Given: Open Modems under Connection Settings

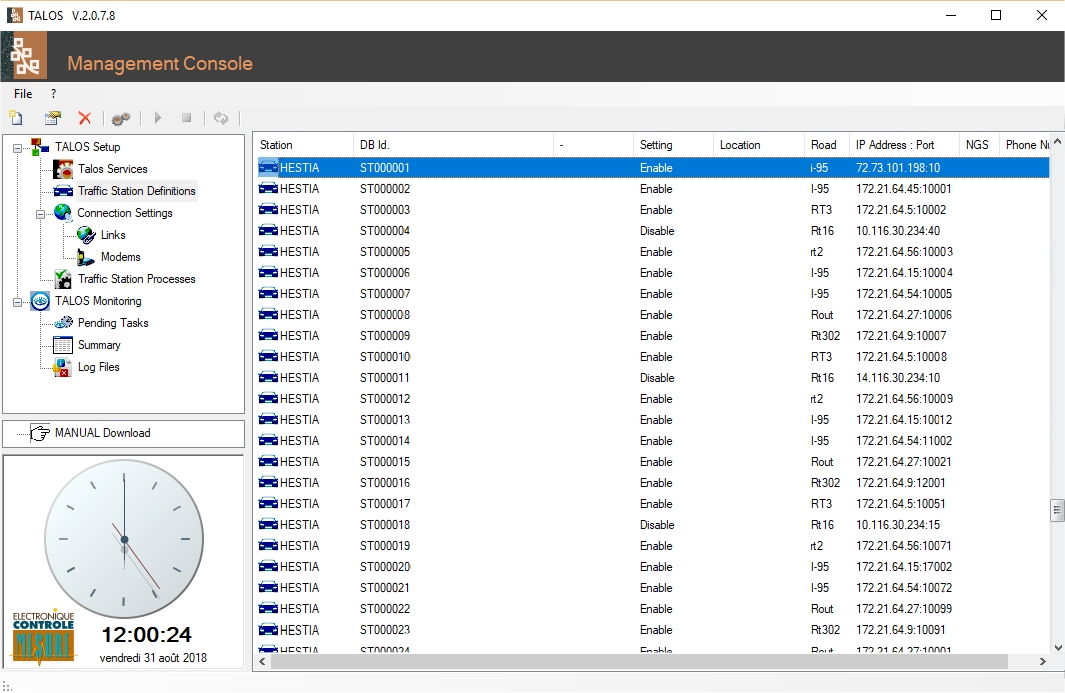Looking at the screenshot, I should coord(120,257).
